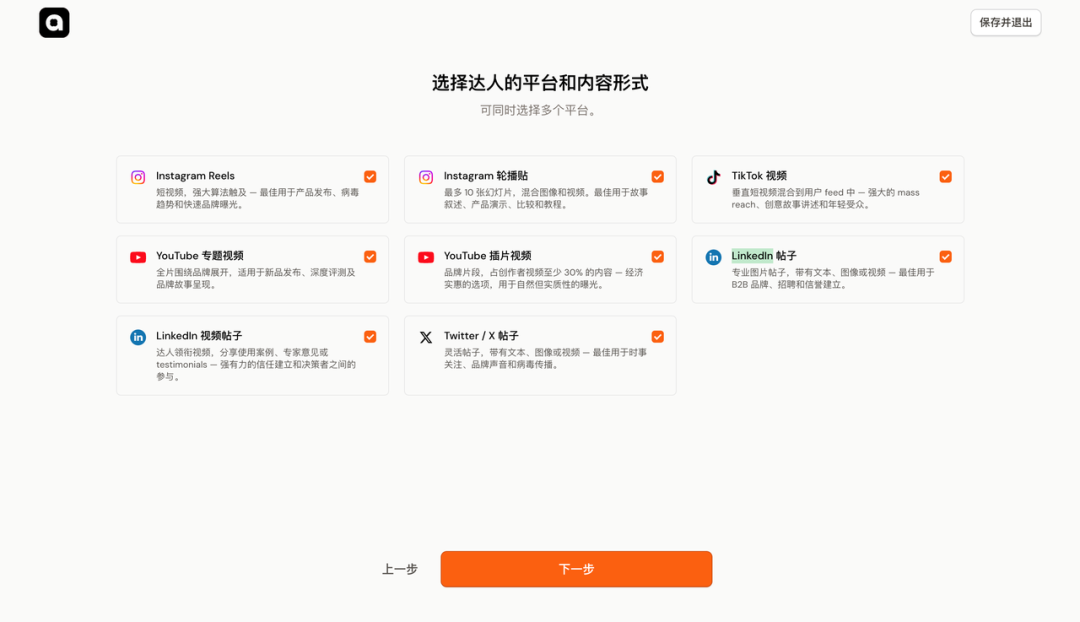This screenshot has height=622, width=1080.
Task: Uncheck the YouTube 插片视频 checkbox
Action: [x=658, y=256]
